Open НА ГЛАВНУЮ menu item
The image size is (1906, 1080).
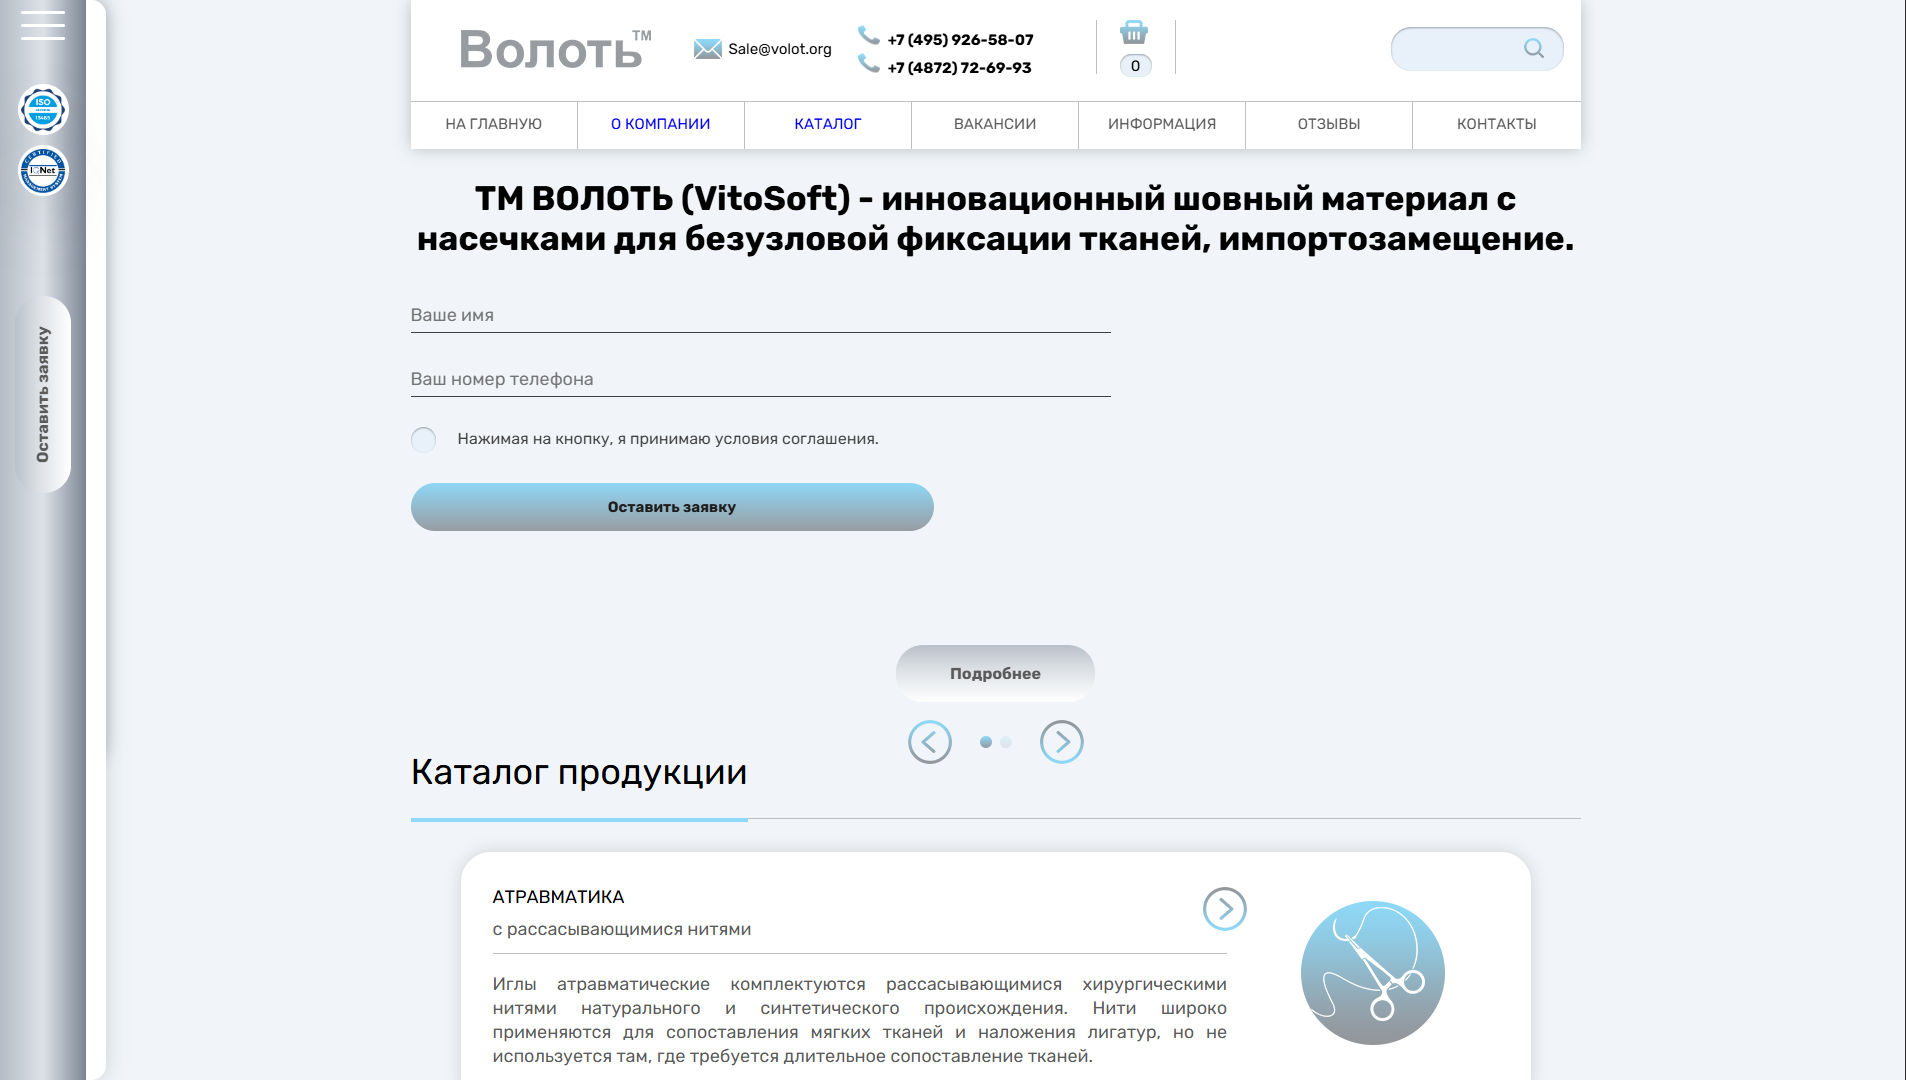pyautogui.click(x=493, y=124)
